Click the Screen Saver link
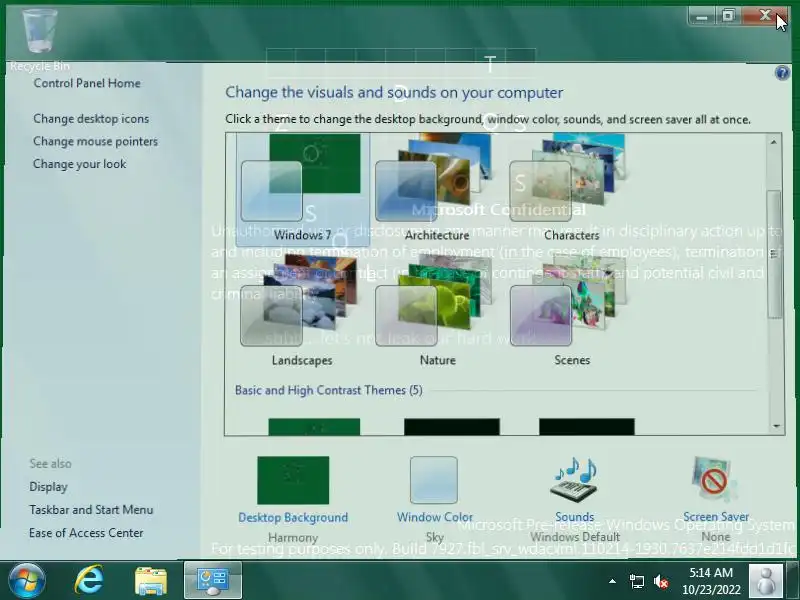The image size is (800, 600). tap(716, 517)
